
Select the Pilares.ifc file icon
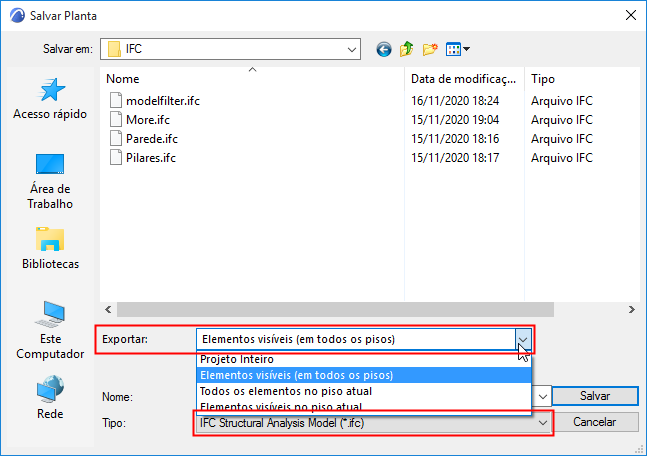click(x=116, y=157)
